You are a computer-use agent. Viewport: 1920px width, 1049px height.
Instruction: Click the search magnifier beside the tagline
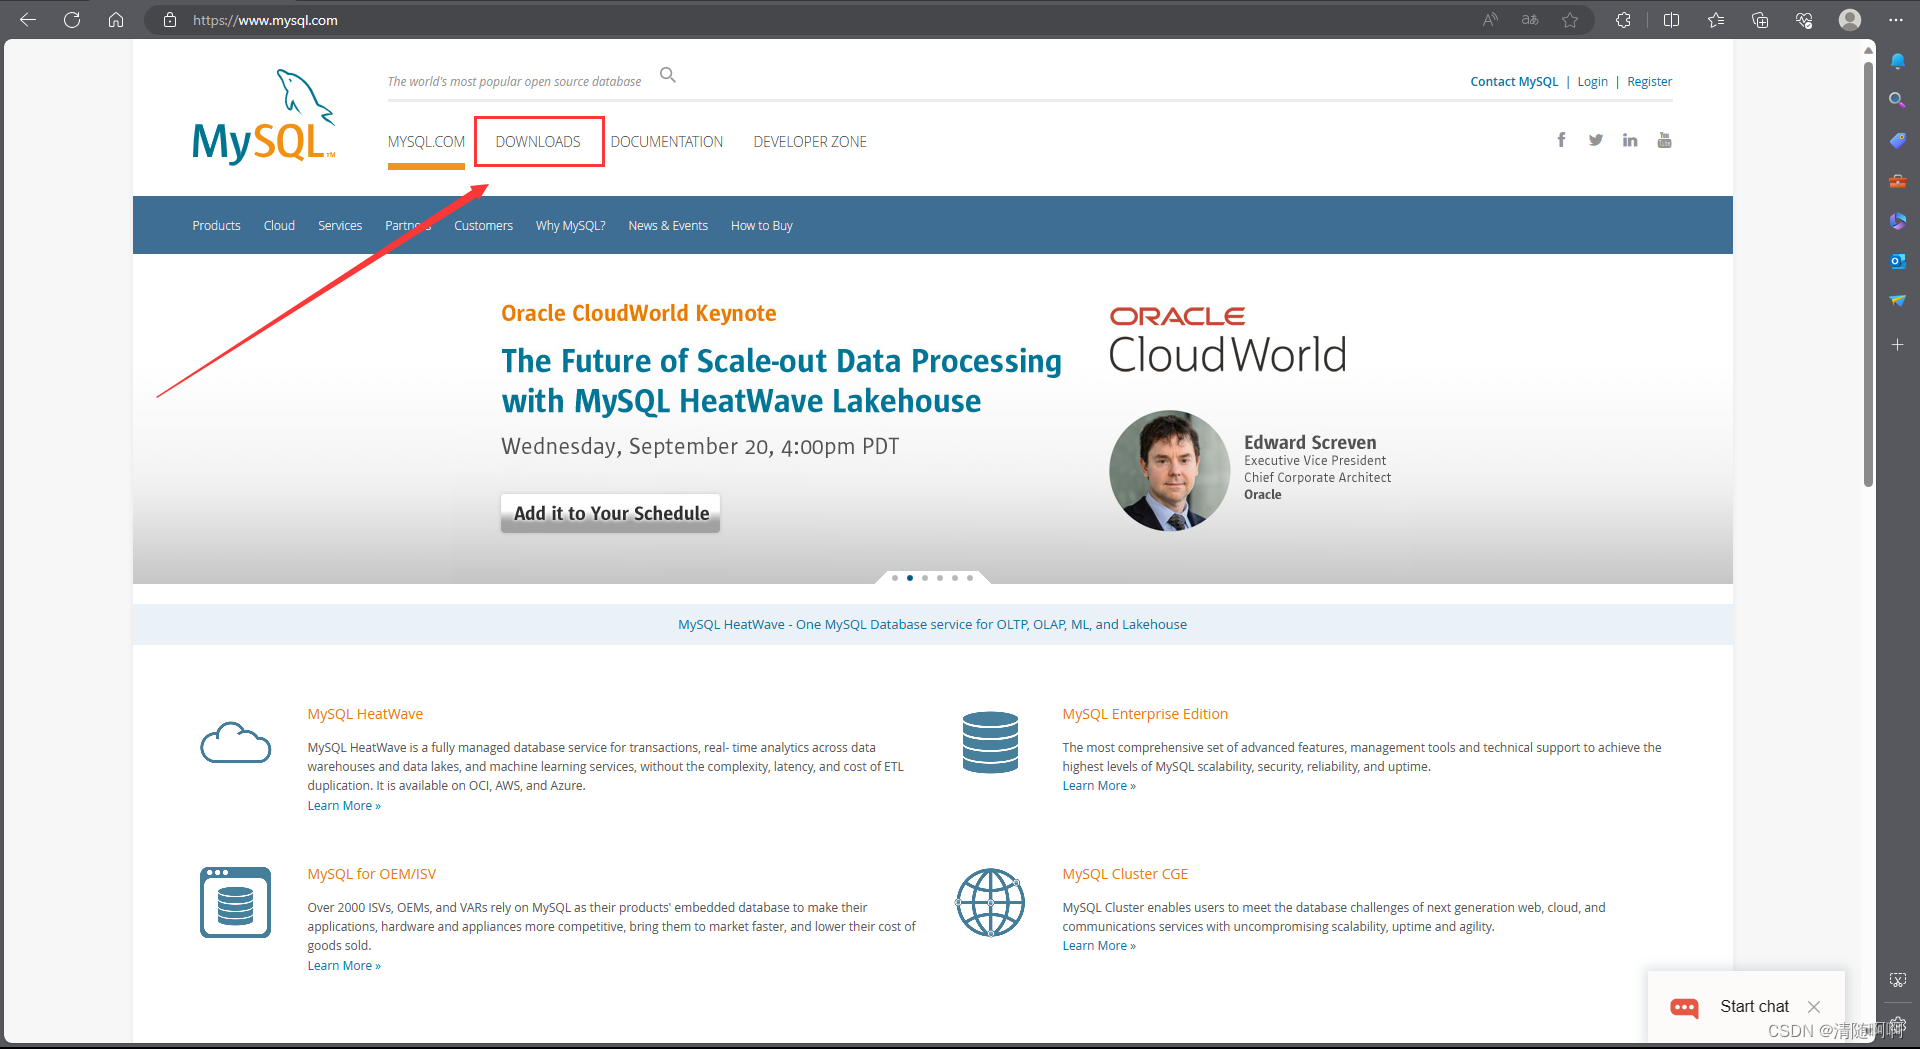click(668, 75)
